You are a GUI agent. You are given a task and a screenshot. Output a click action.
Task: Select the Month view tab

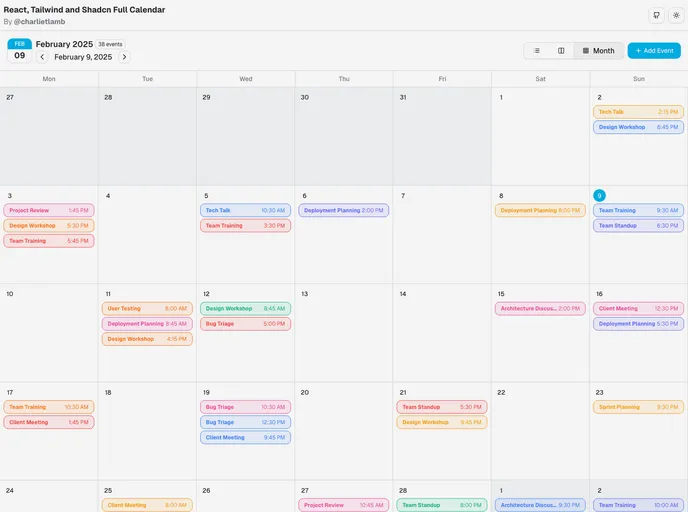click(x=598, y=51)
